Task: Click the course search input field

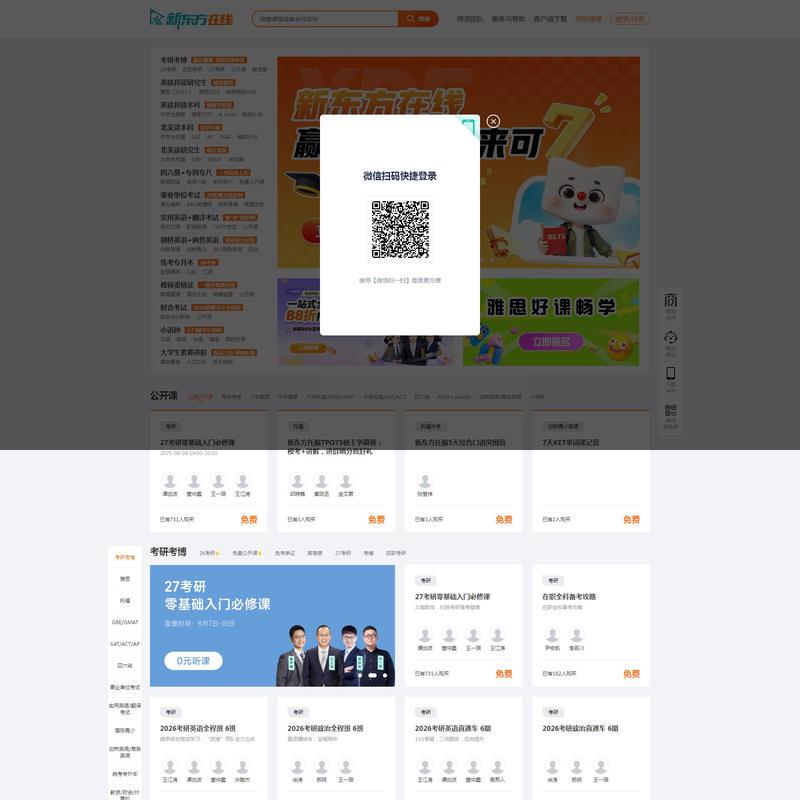Action: pyautogui.click(x=325, y=19)
